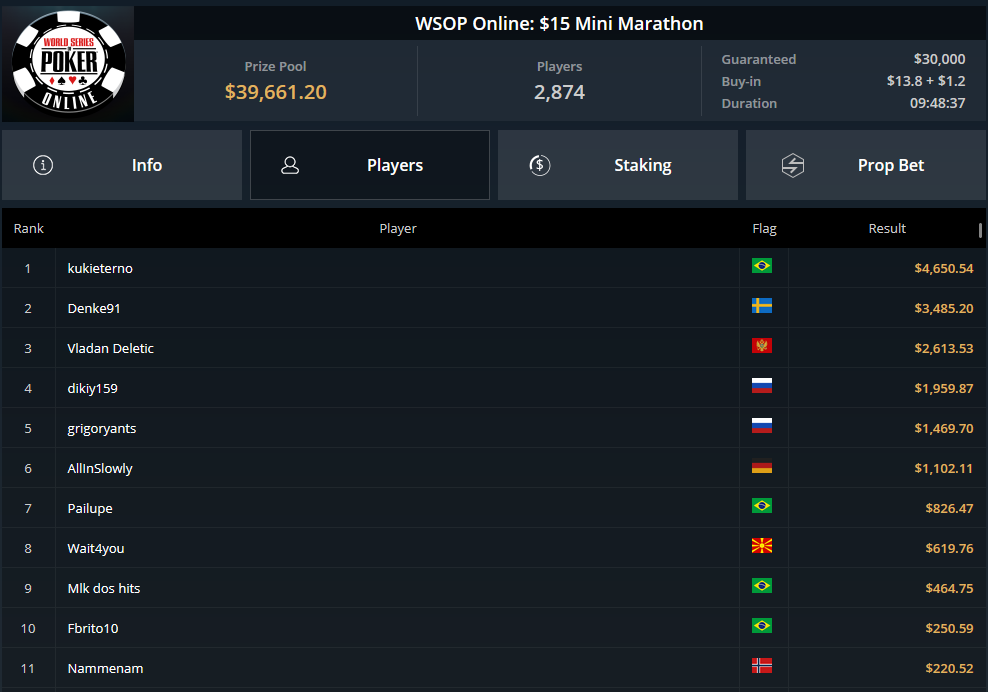Click the $3,485.20 result
988x692 pixels.
point(943,308)
